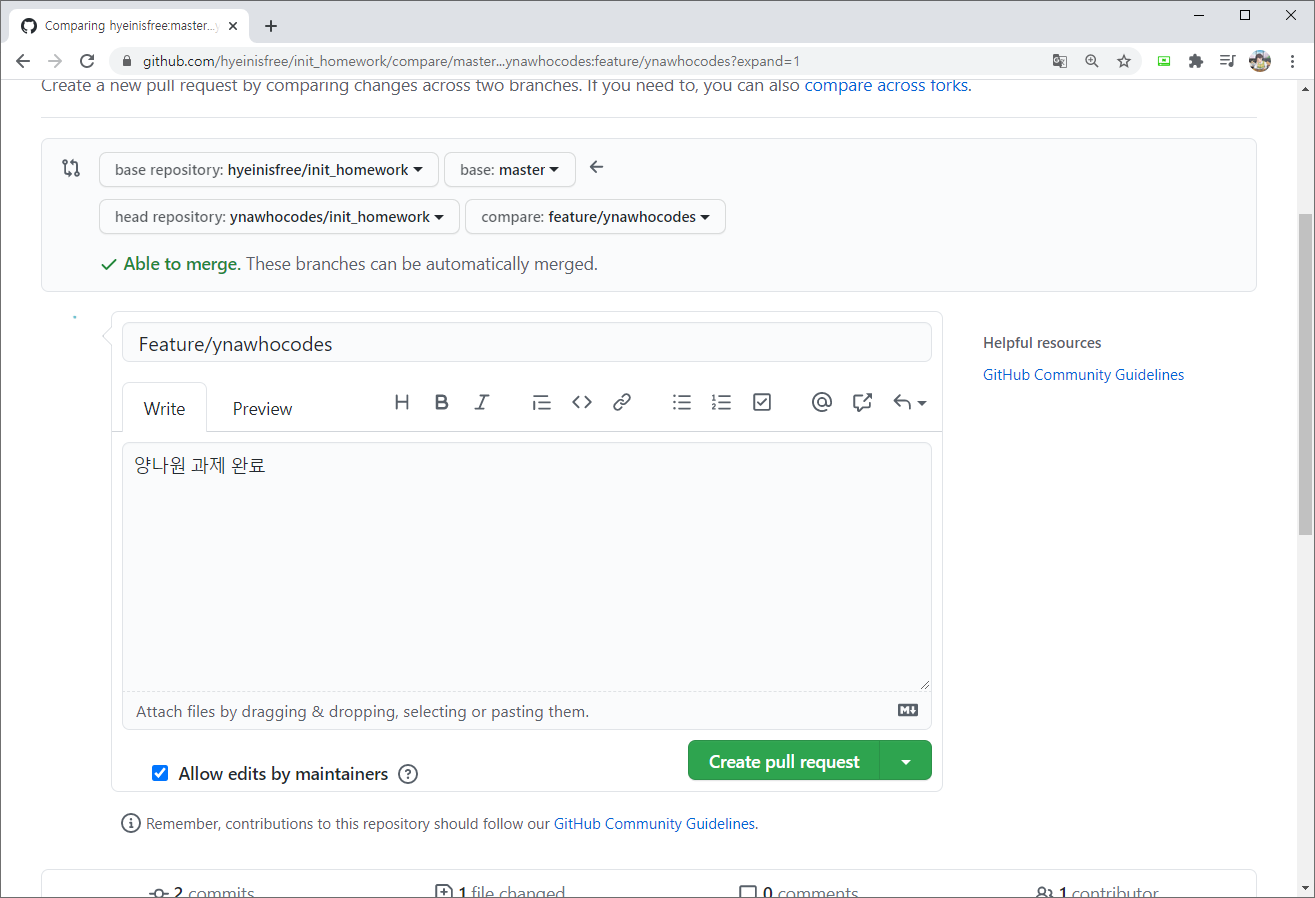The height and width of the screenshot is (898, 1315).
Task: Insert a quote block
Action: tap(541, 402)
